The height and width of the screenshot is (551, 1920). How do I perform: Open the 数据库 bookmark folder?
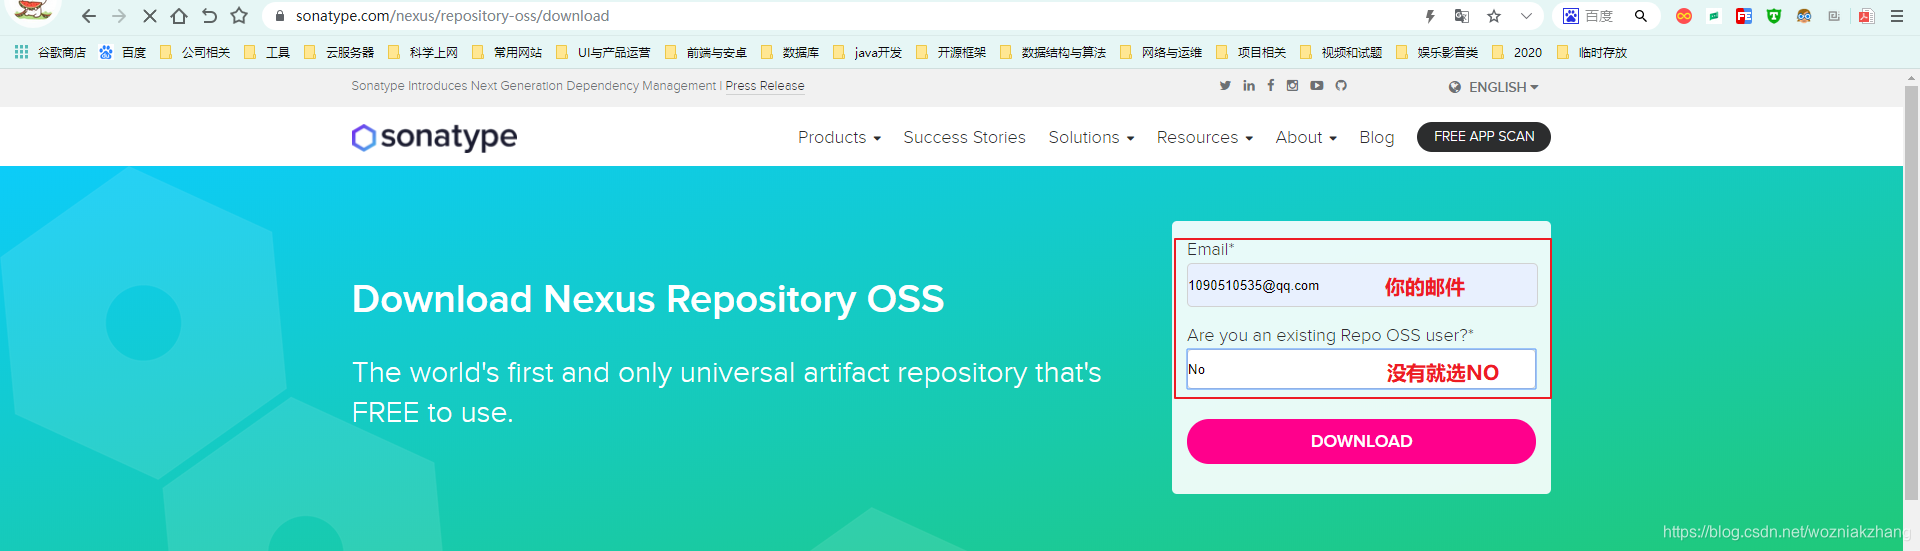[x=790, y=52]
